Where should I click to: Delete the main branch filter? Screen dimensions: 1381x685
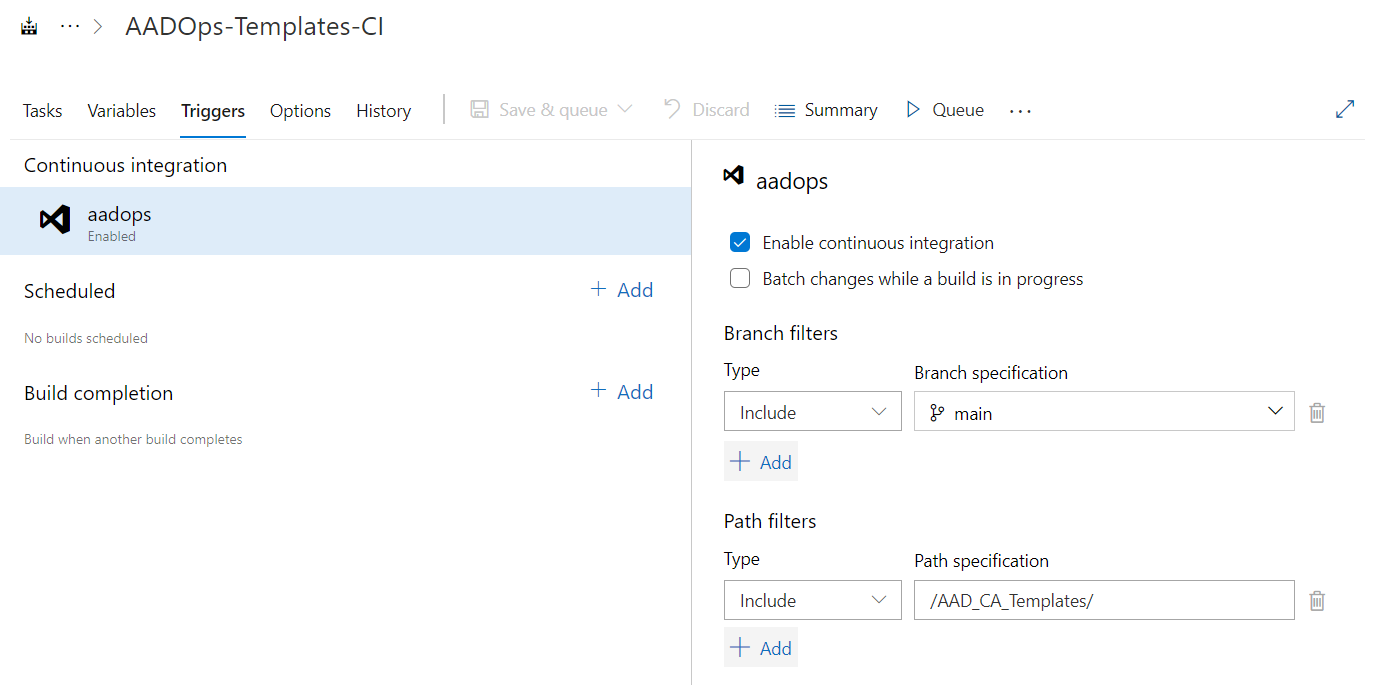1317,412
